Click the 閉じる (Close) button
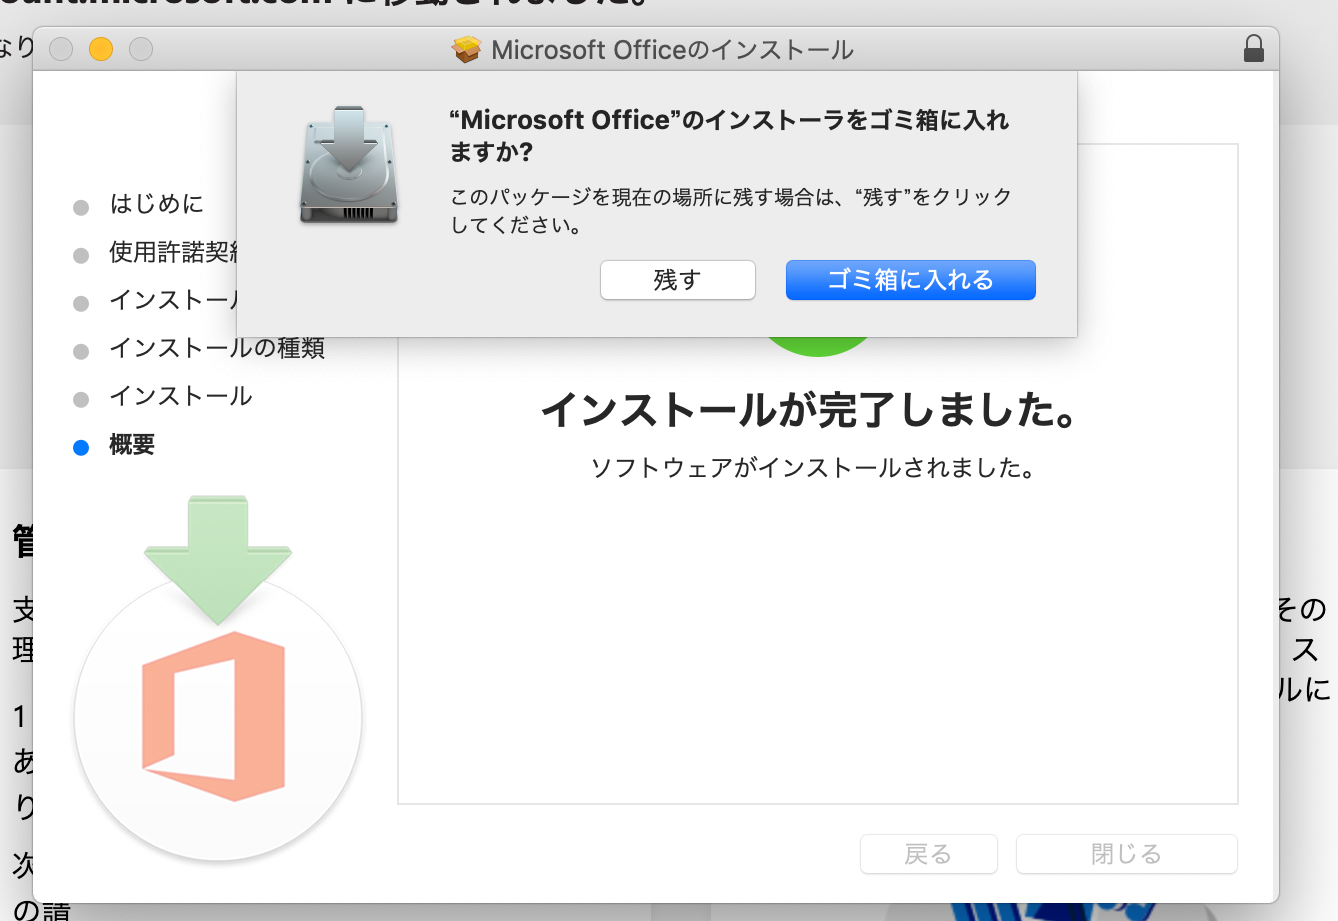The image size is (1338, 921). [1126, 854]
